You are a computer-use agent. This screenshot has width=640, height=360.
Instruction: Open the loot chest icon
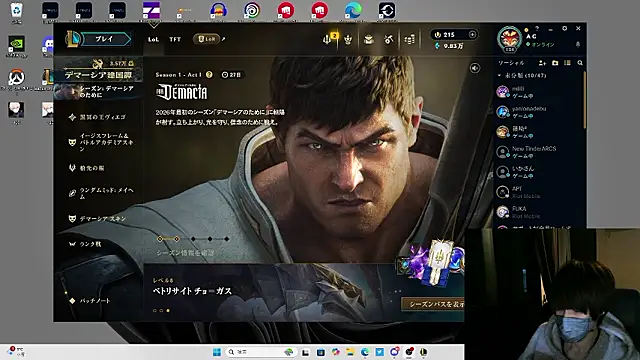click(x=369, y=40)
